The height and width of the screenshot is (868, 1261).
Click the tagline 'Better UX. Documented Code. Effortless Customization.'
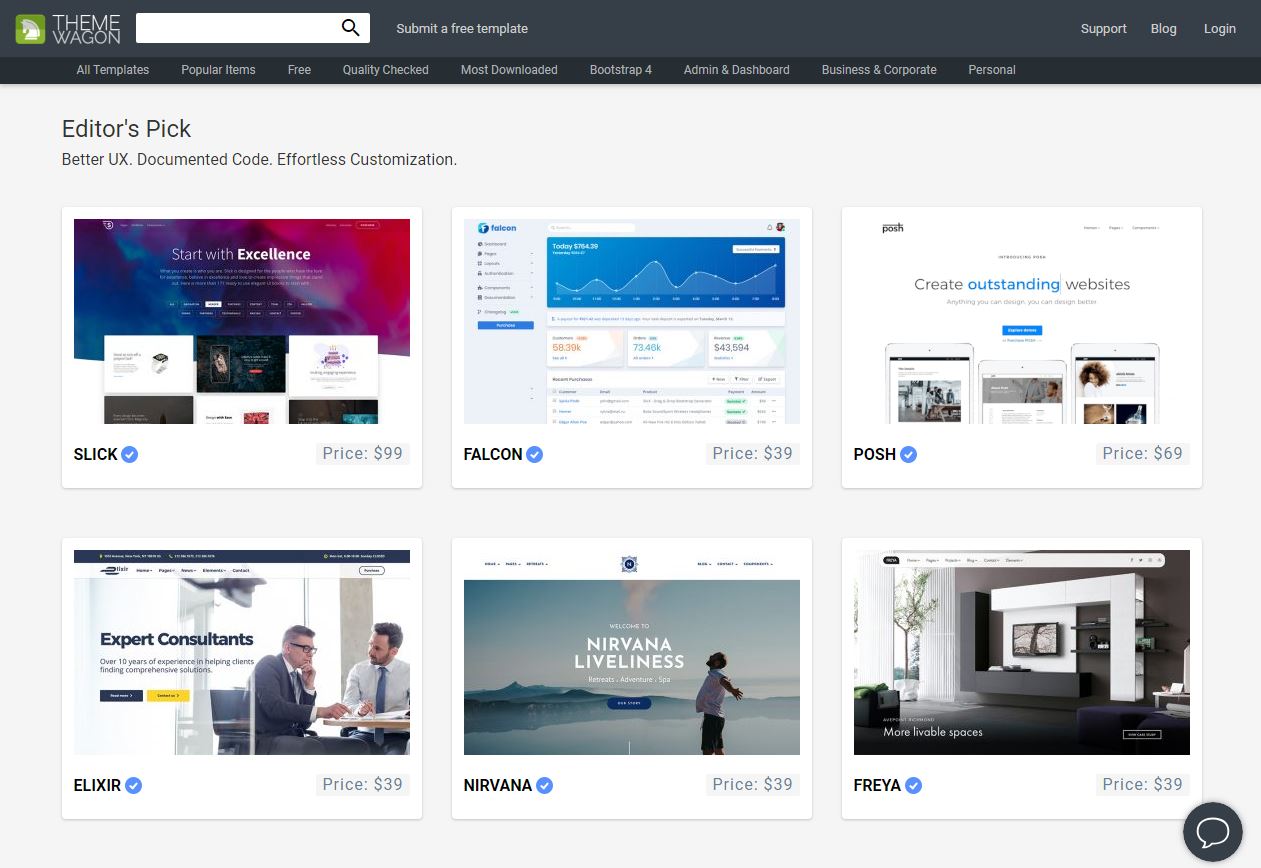(x=259, y=159)
